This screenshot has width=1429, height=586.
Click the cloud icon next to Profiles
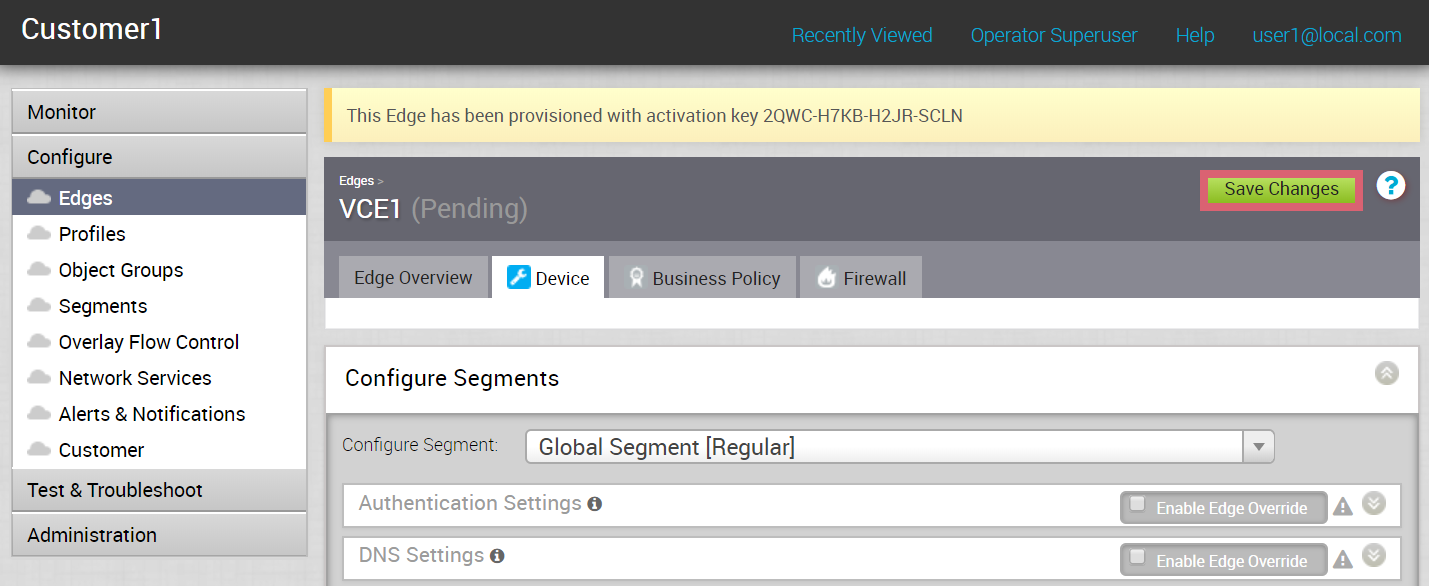[39, 234]
